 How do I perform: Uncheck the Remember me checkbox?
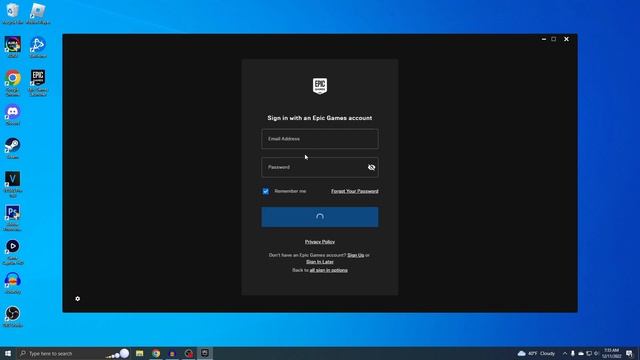click(x=266, y=191)
